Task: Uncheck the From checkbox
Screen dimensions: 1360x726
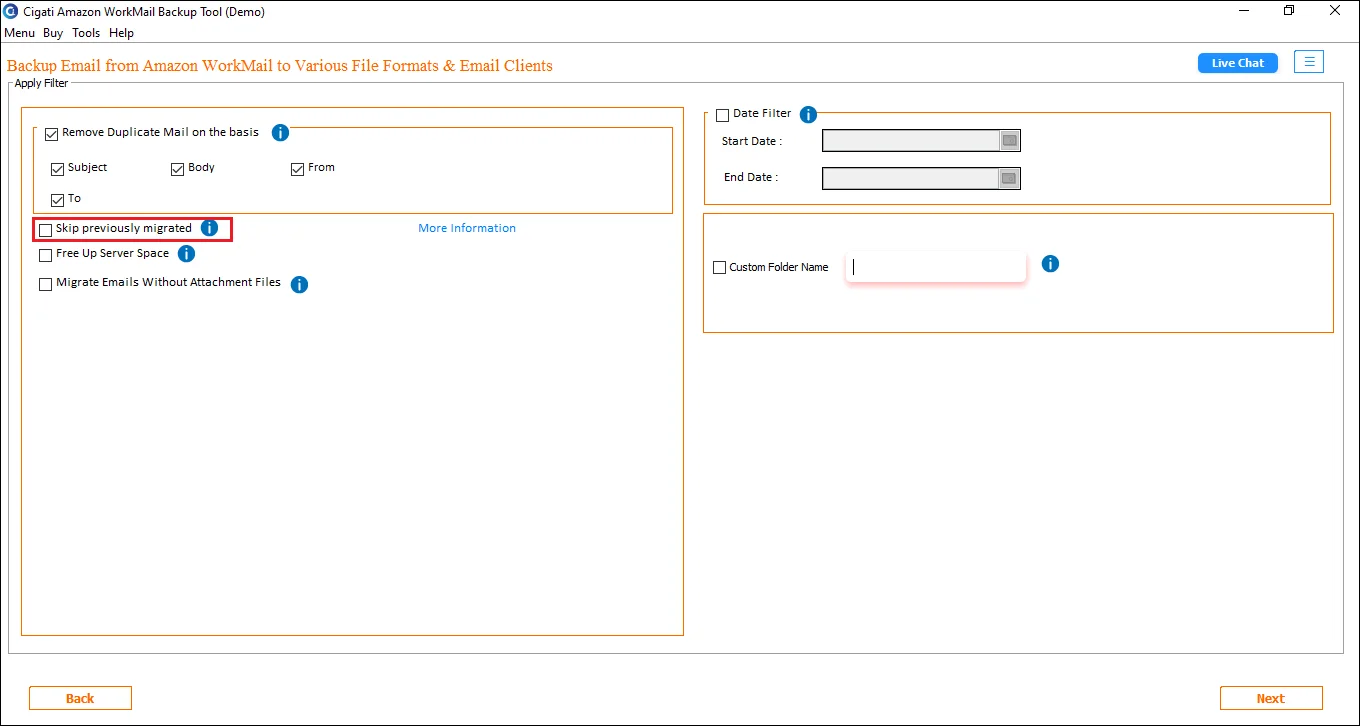Action: point(297,169)
